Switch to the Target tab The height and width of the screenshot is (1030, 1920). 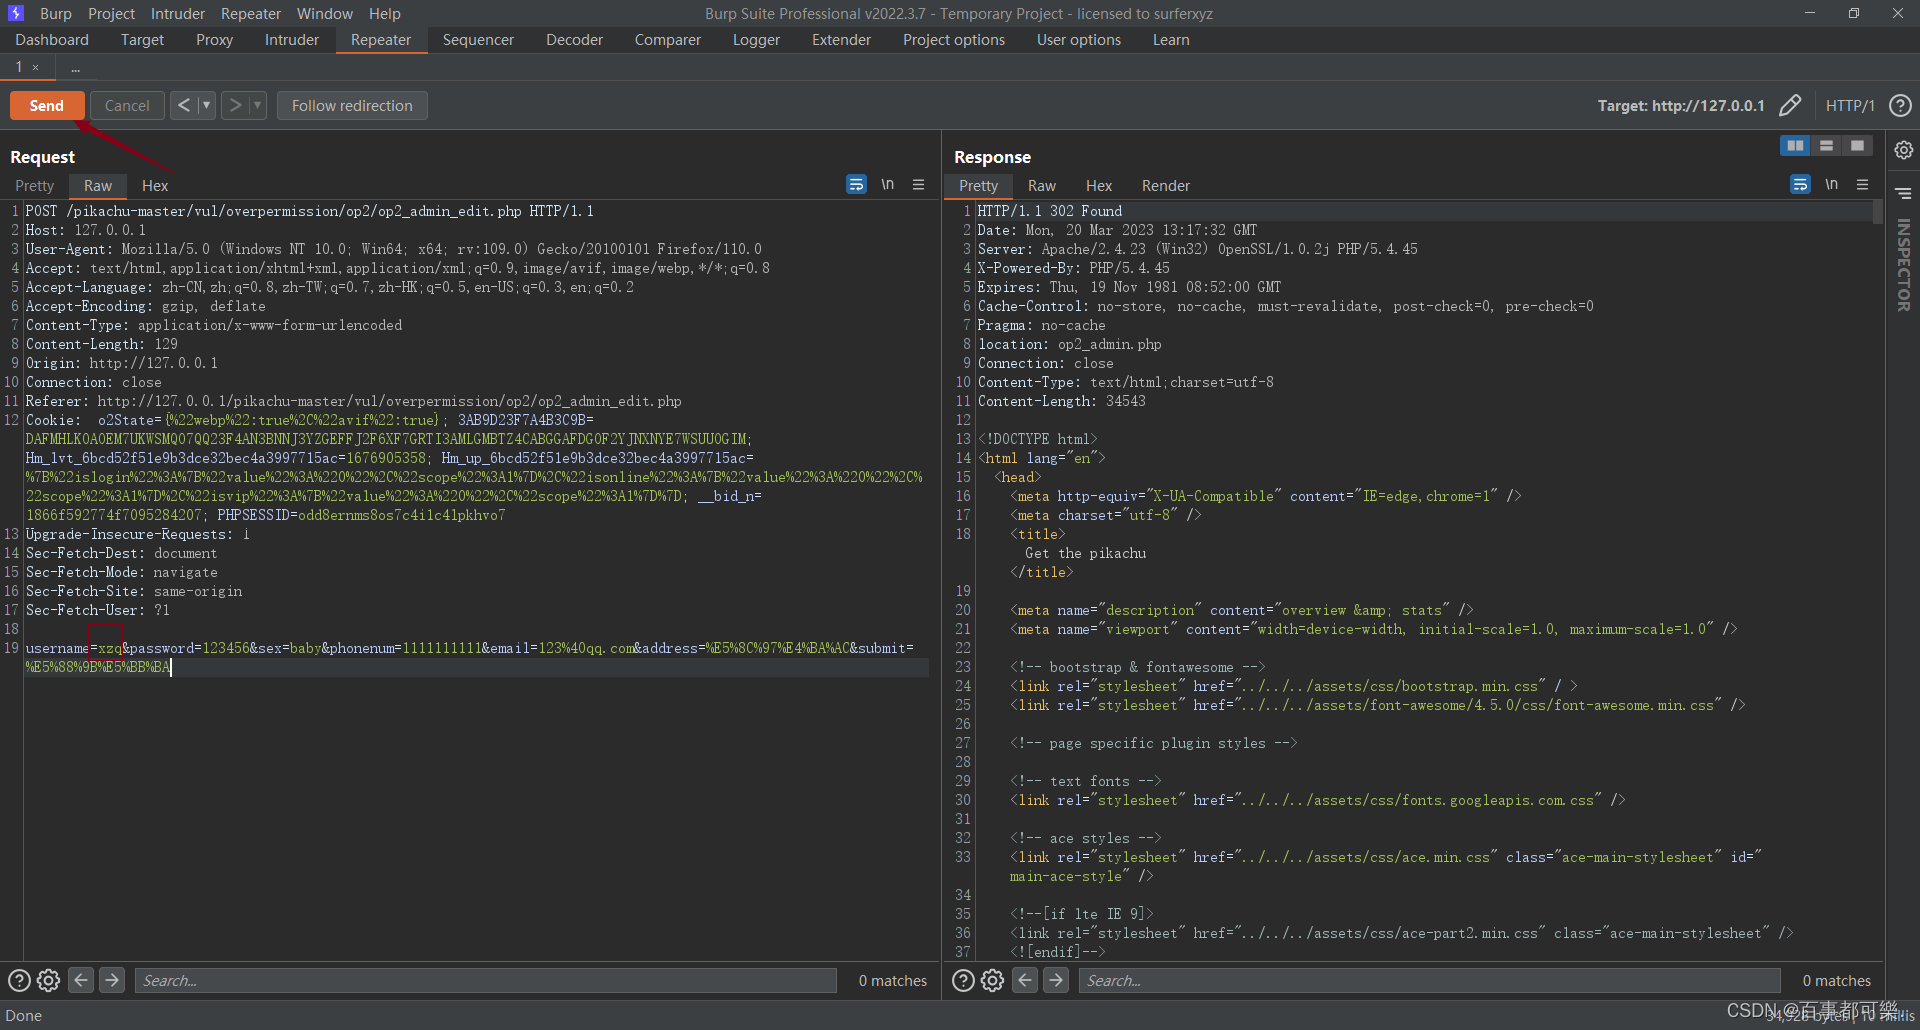coord(142,40)
